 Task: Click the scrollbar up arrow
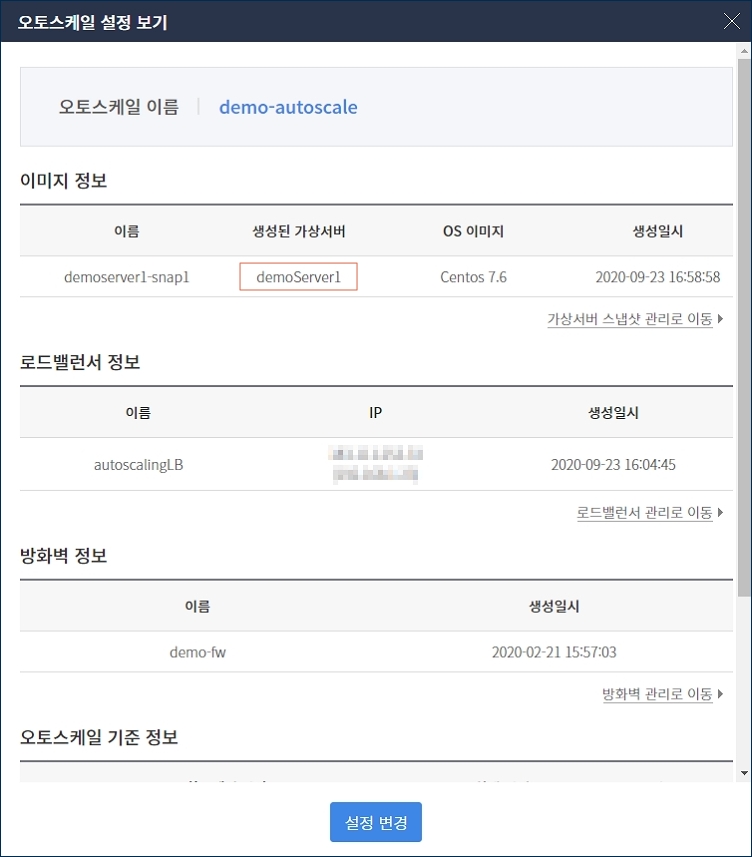[743, 52]
